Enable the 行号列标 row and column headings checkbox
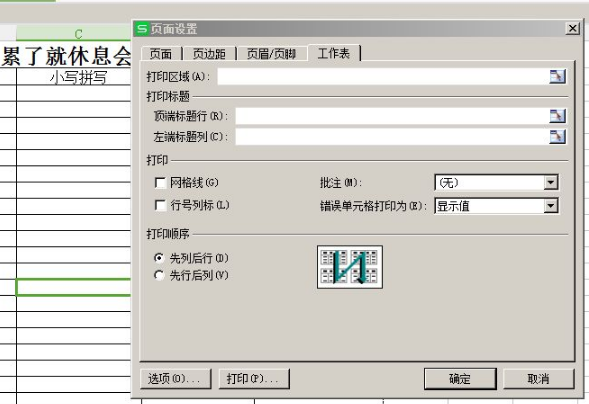Image resolution: width=589 pixels, height=404 pixels. [160, 205]
